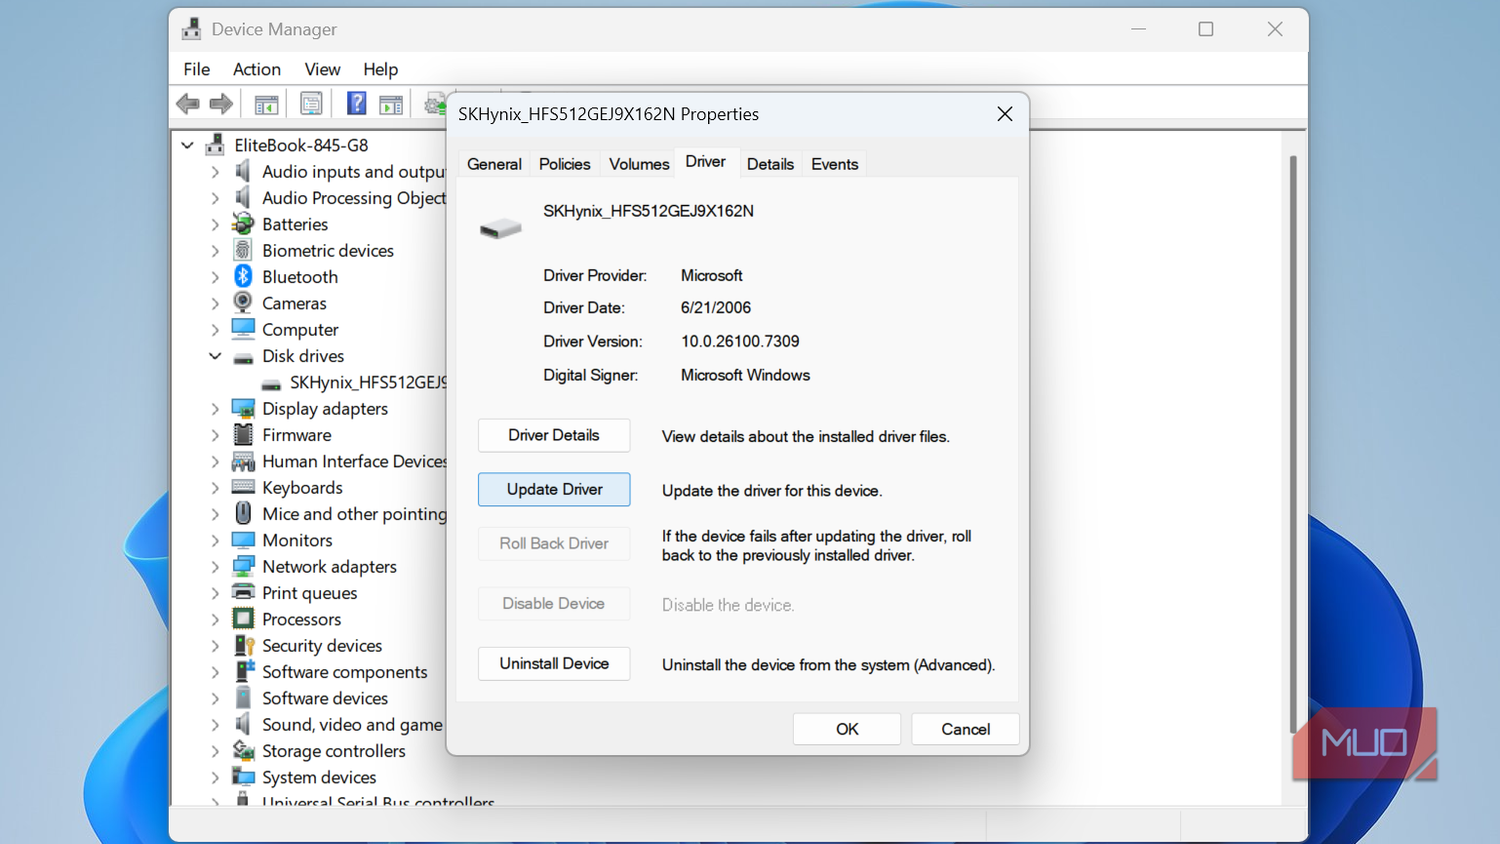The image size is (1500, 844).
Task: Close the Properties dialog with X
Action: pos(1005,114)
